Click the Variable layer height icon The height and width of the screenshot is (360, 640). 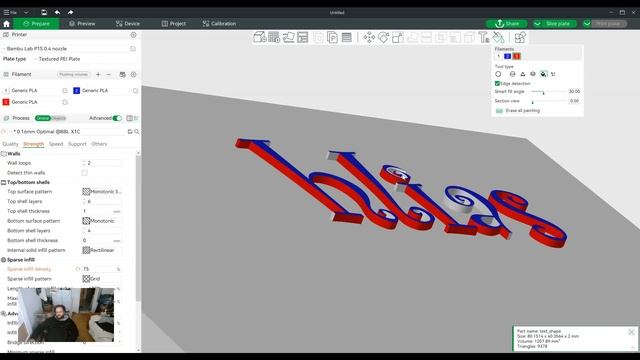coord(347,37)
